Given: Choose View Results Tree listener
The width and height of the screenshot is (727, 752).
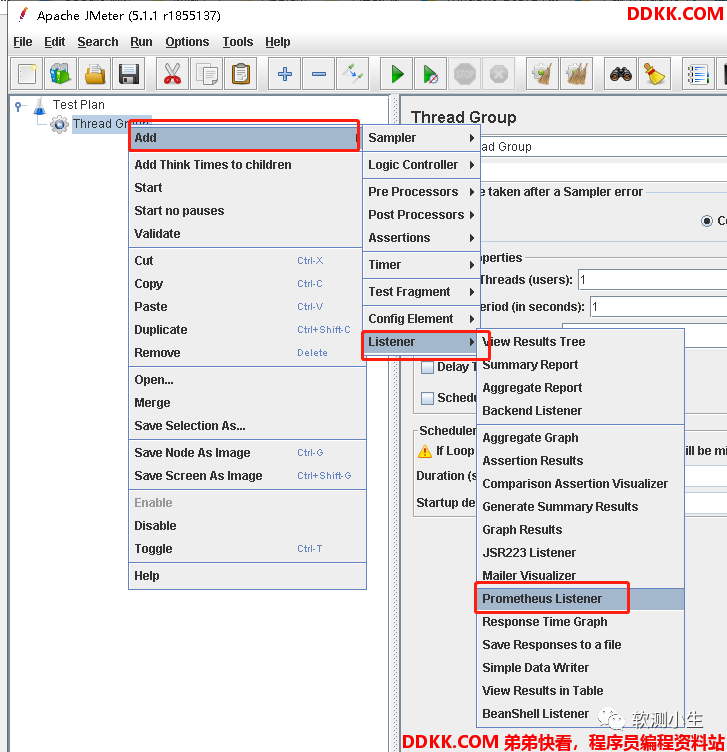Looking at the screenshot, I should pyautogui.click(x=580, y=341).
